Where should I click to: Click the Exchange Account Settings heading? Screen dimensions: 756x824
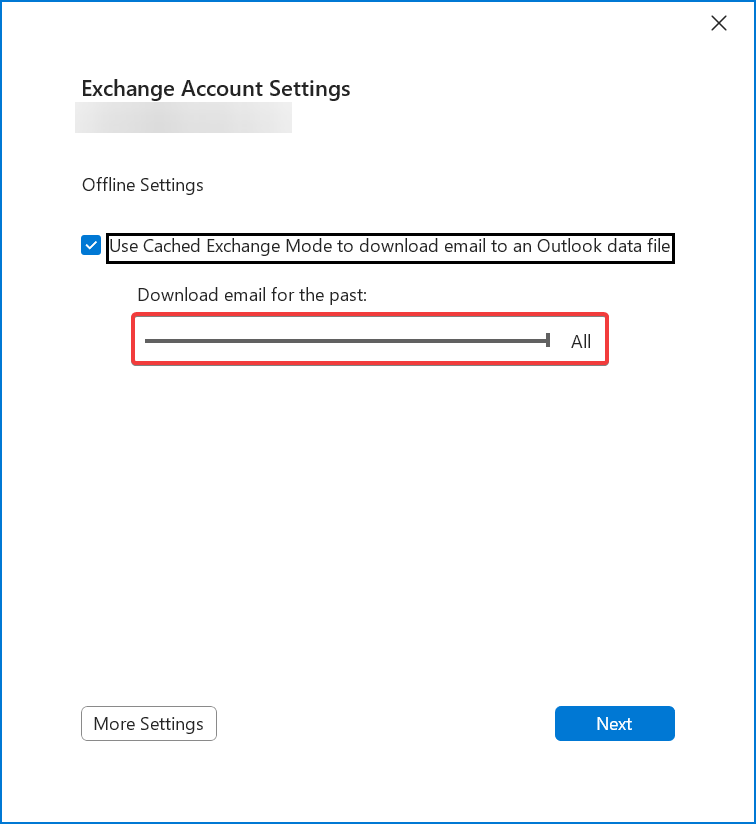pyautogui.click(x=216, y=88)
